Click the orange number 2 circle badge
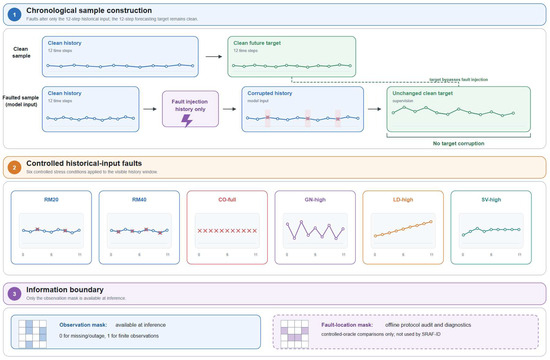 (14, 168)
